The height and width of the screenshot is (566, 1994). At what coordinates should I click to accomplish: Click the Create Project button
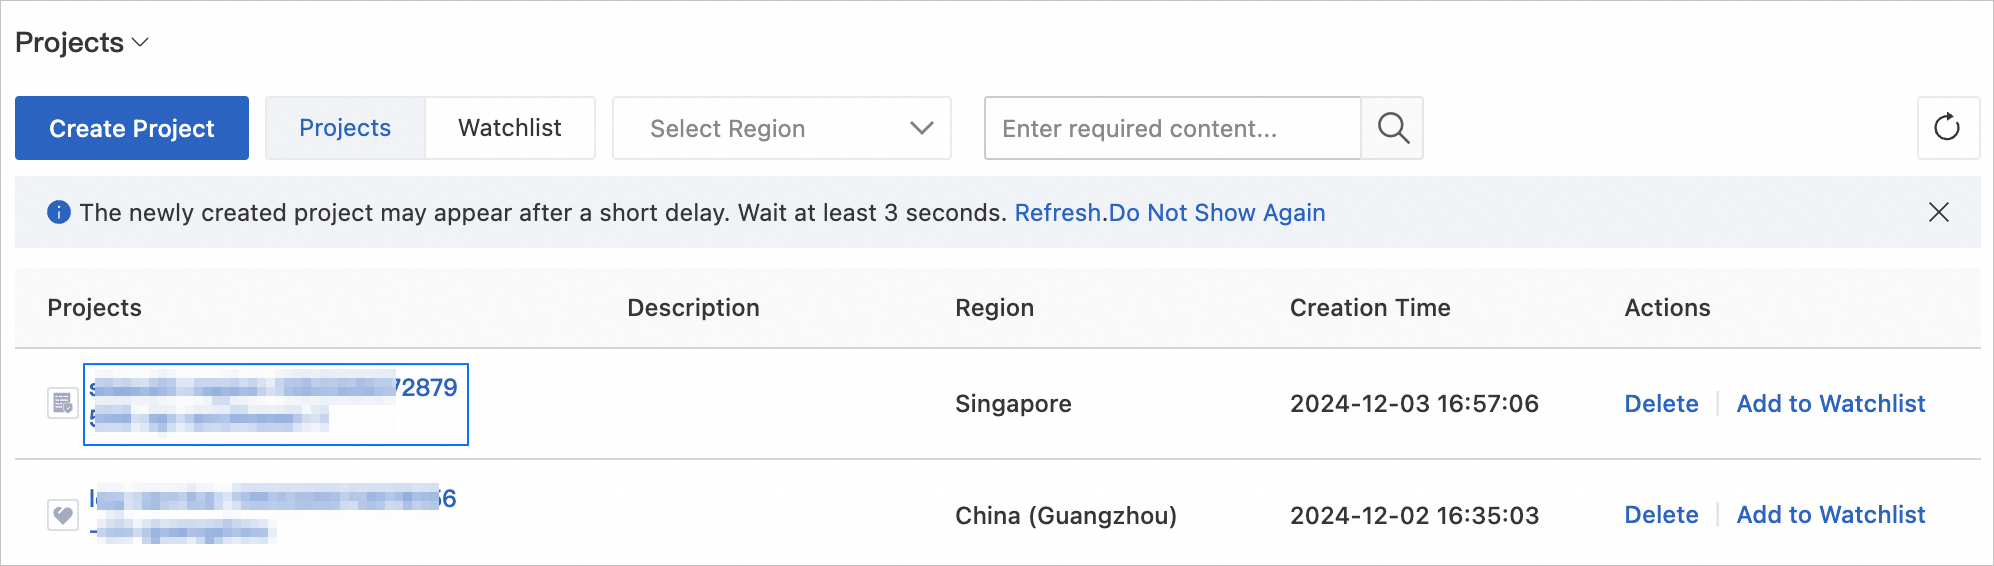[132, 128]
